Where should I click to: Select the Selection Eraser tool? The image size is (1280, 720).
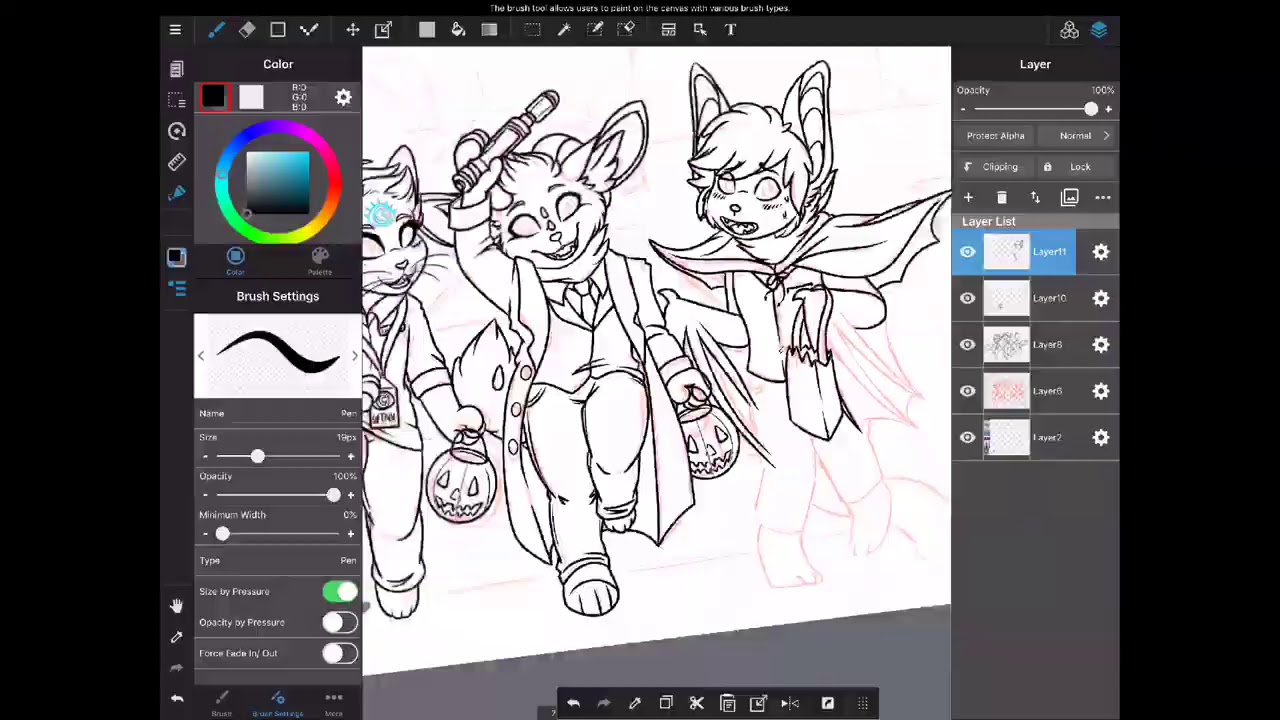626,30
